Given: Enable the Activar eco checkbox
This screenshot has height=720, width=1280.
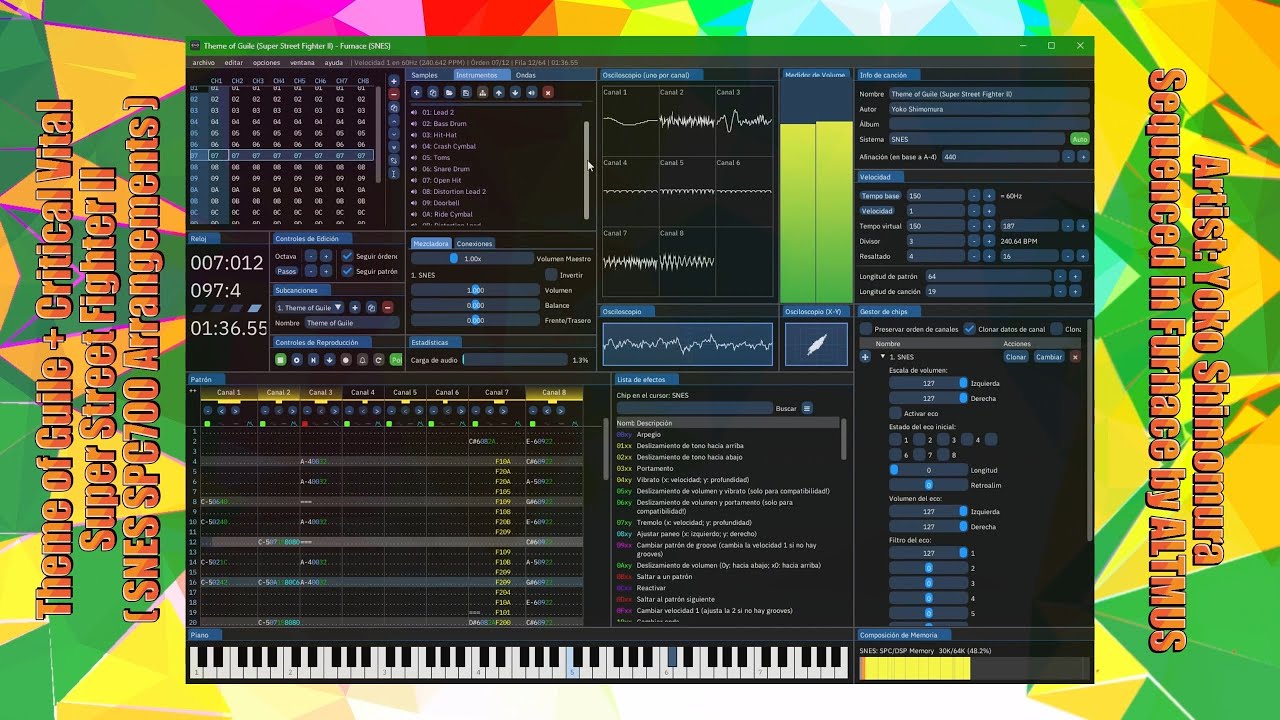Looking at the screenshot, I should coord(895,413).
